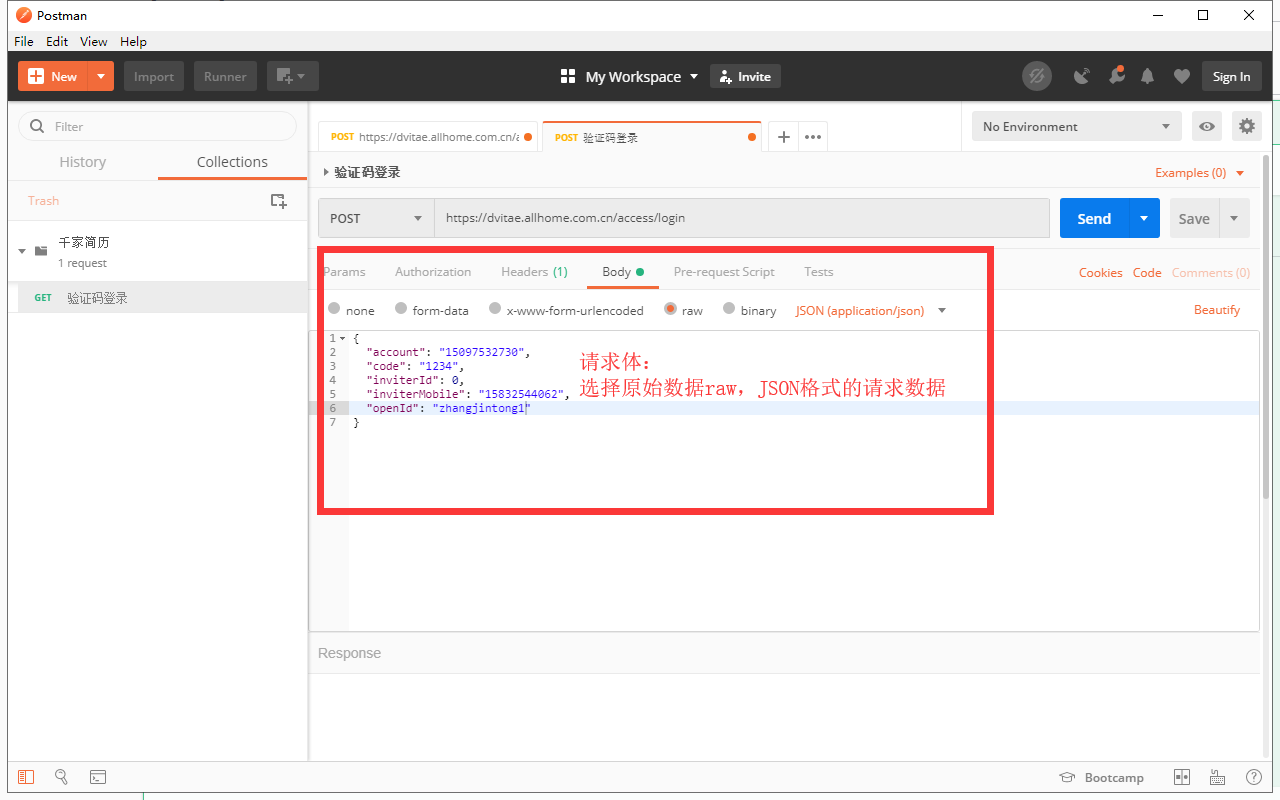This screenshot has height=800, width=1280.
Task: Click the Sign In button
Action: point(1231,76)
